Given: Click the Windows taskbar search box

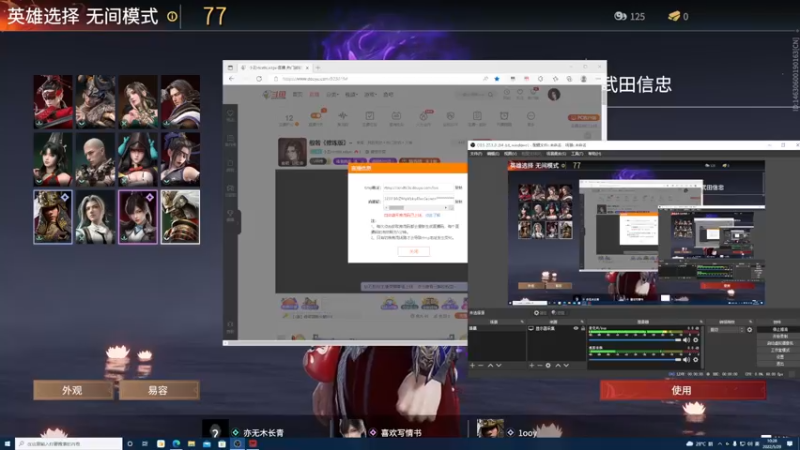Looking at the screenshot, I should [69, 444].
